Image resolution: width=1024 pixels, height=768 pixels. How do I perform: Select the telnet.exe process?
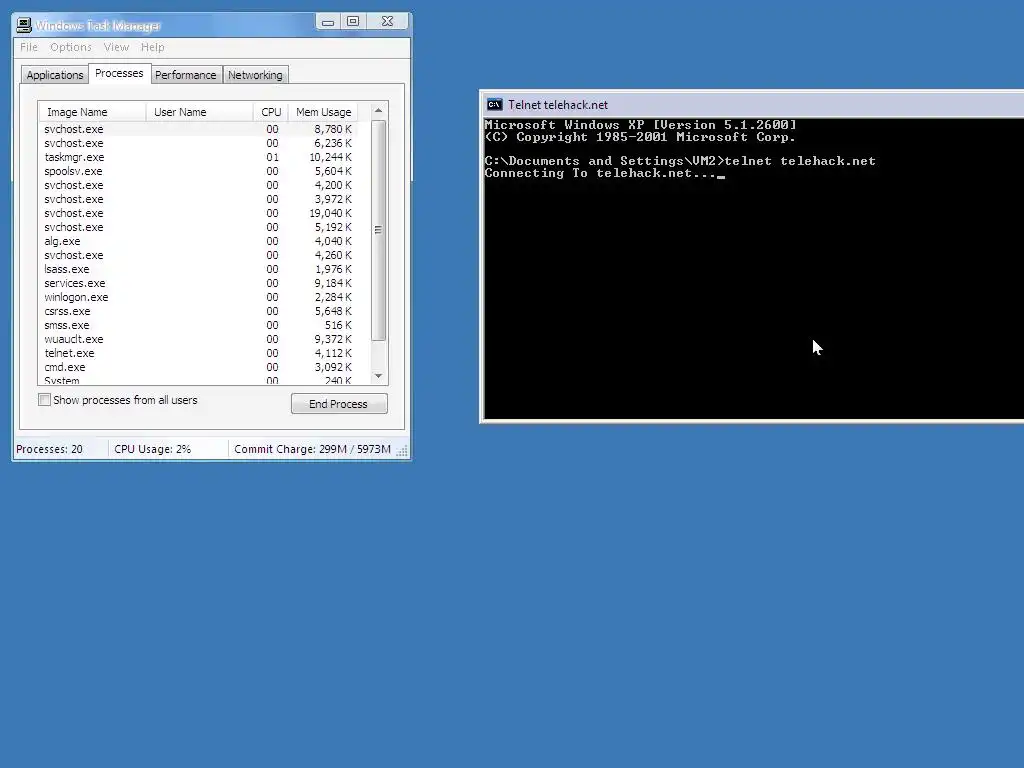(x=199, y=353)
